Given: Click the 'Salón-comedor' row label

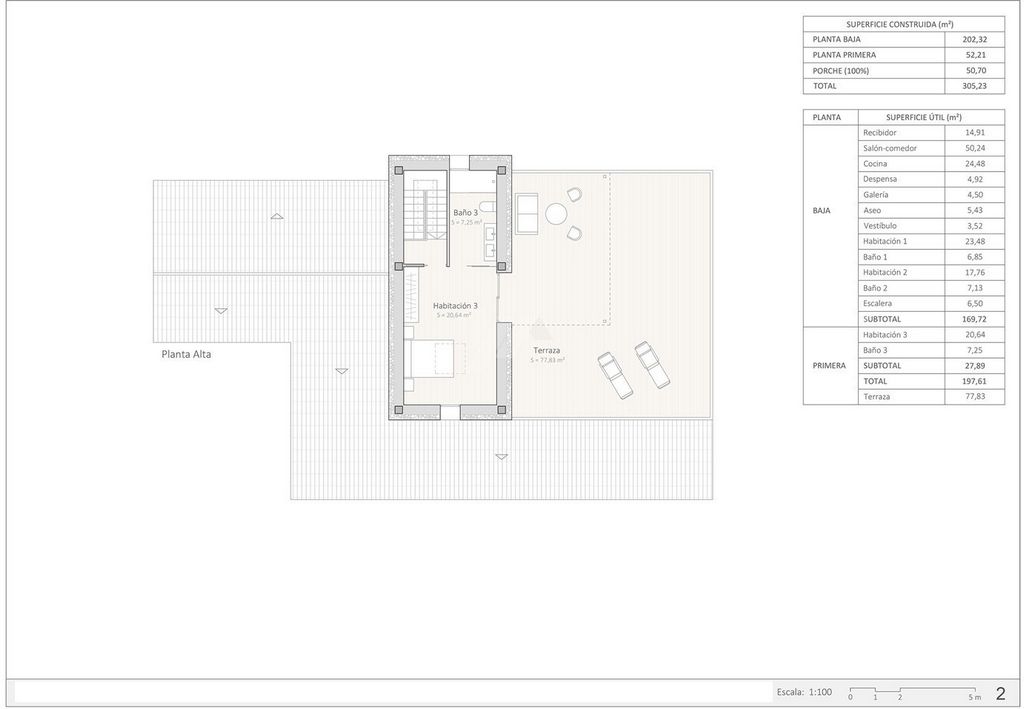Looking at the screenshot, I should [889, 148].
